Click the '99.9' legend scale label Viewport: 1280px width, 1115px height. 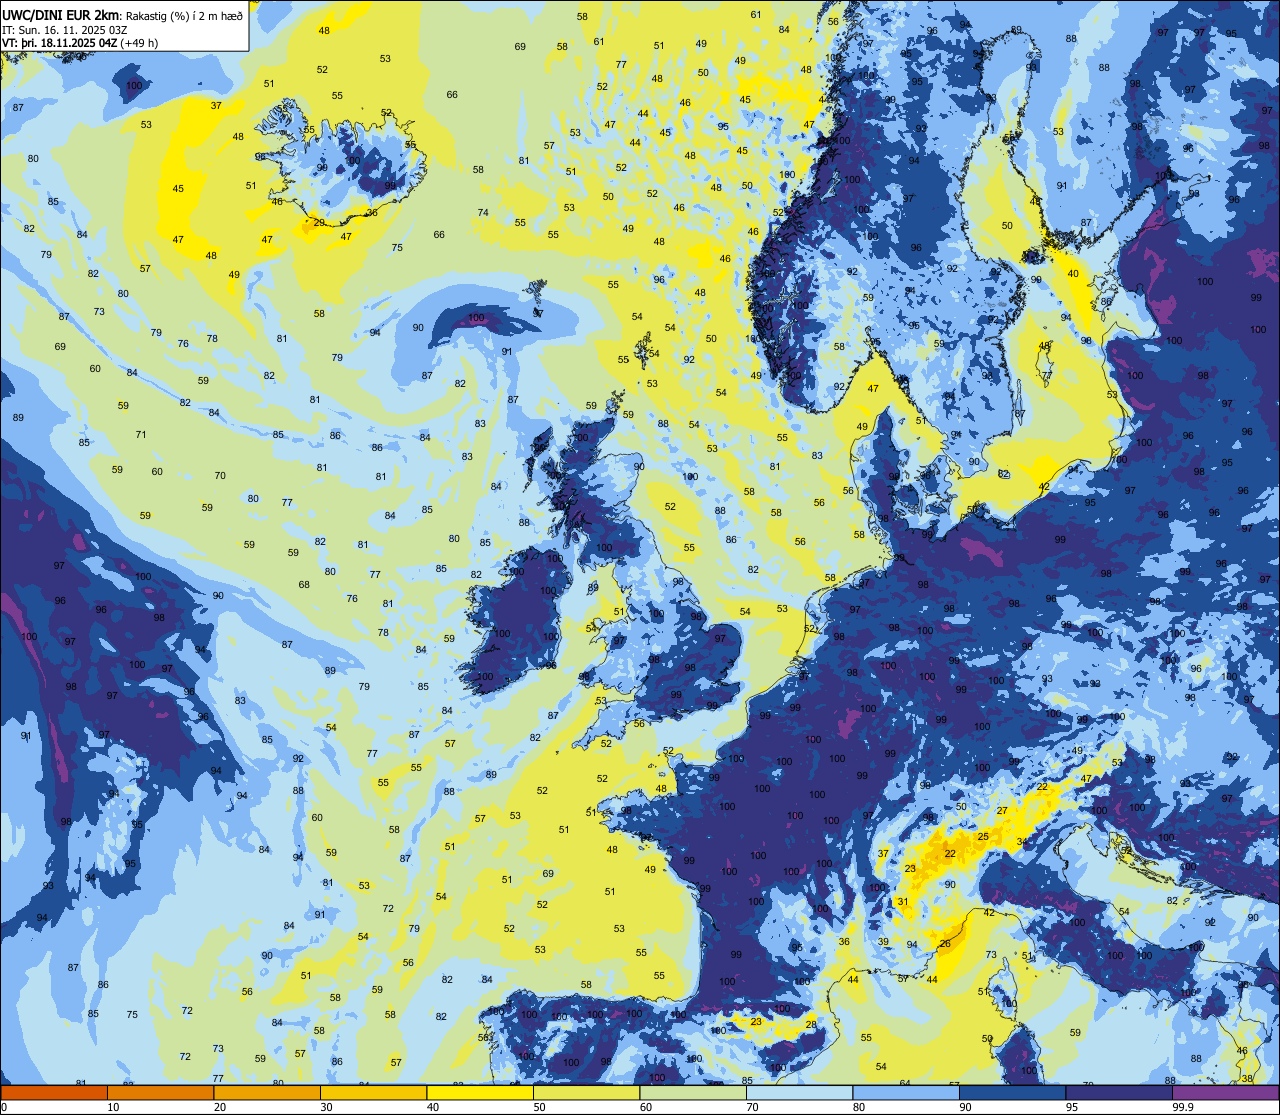pos(1183,1107)
